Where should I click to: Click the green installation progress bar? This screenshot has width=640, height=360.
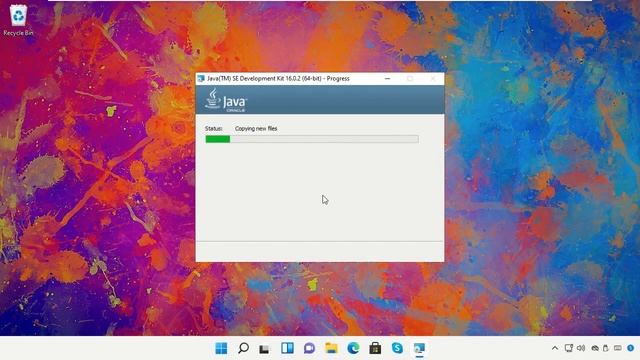(312, 139)
